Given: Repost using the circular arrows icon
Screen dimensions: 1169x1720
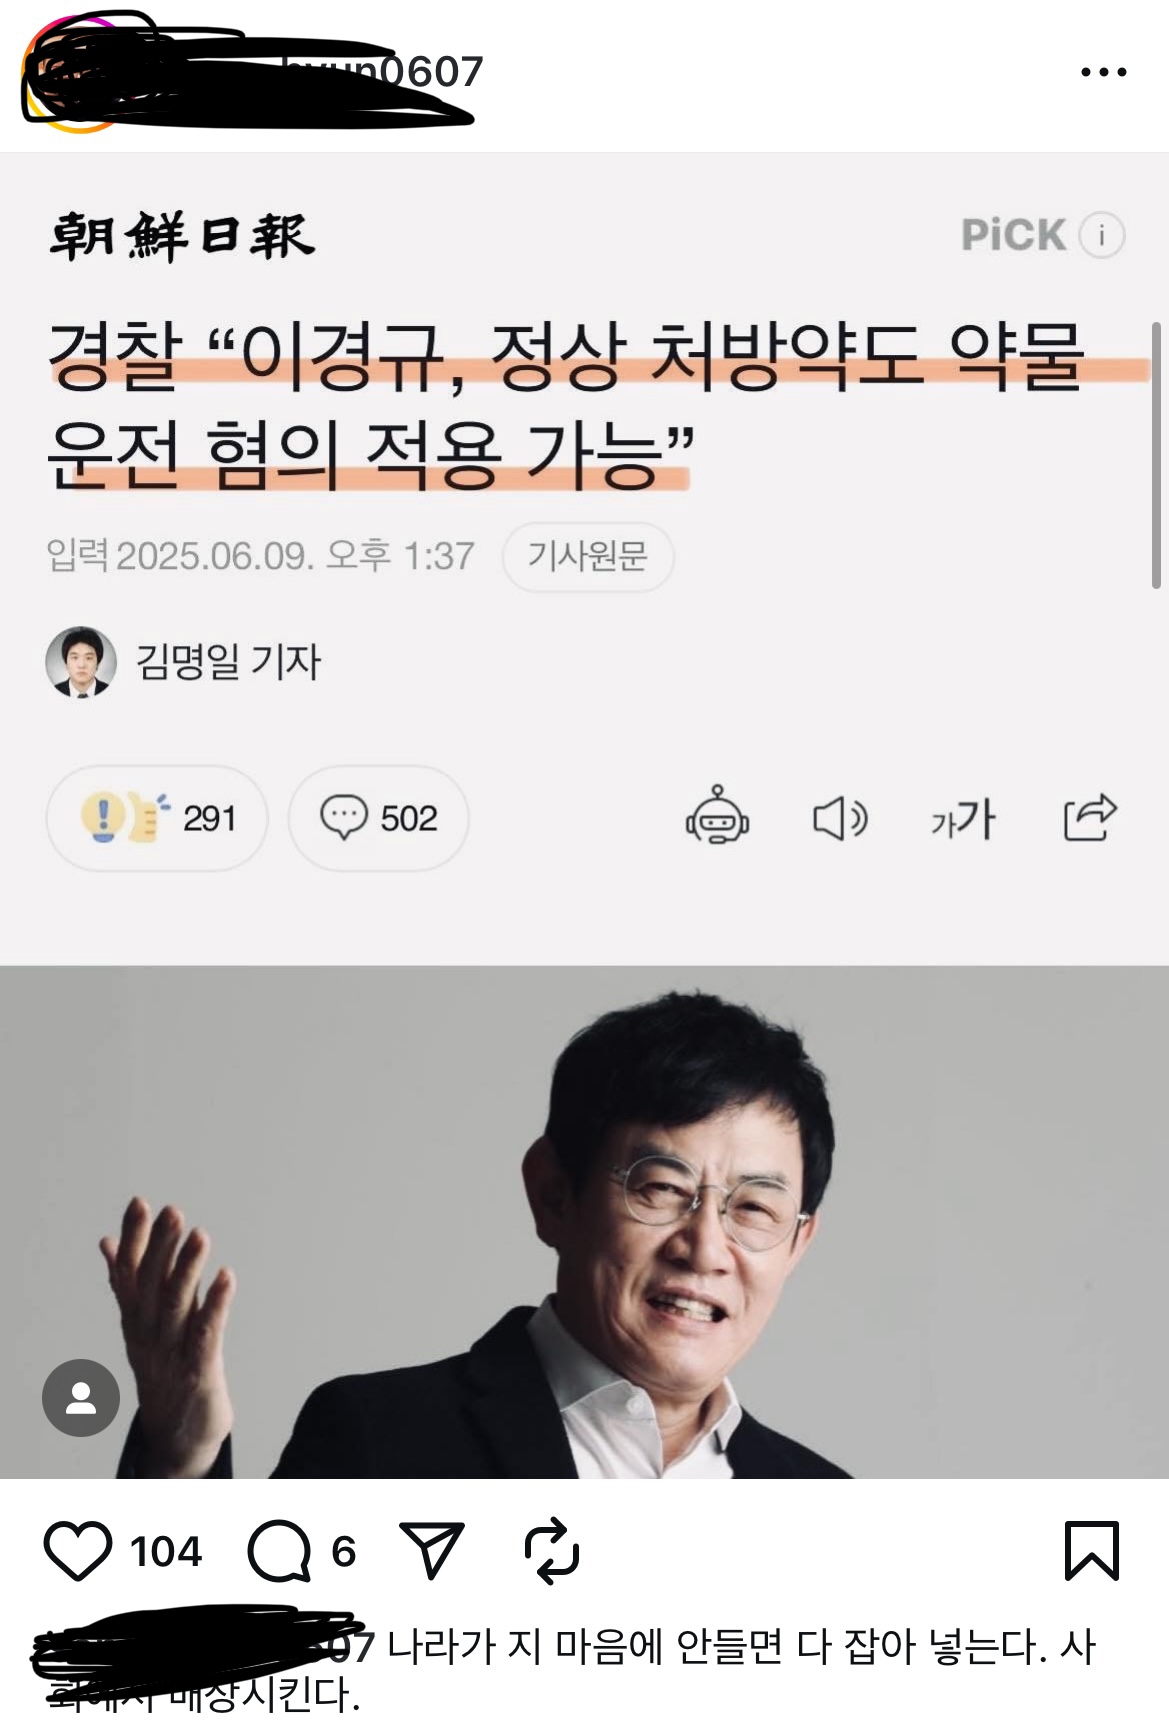Looking at the screenshot, I should click(x=552, y=1551).
